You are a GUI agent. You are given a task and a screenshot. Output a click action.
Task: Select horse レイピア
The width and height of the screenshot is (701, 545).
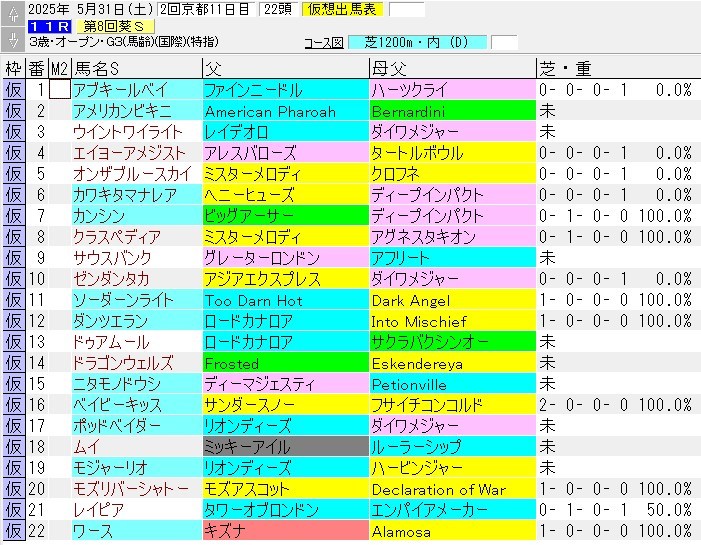click(137, 510)
